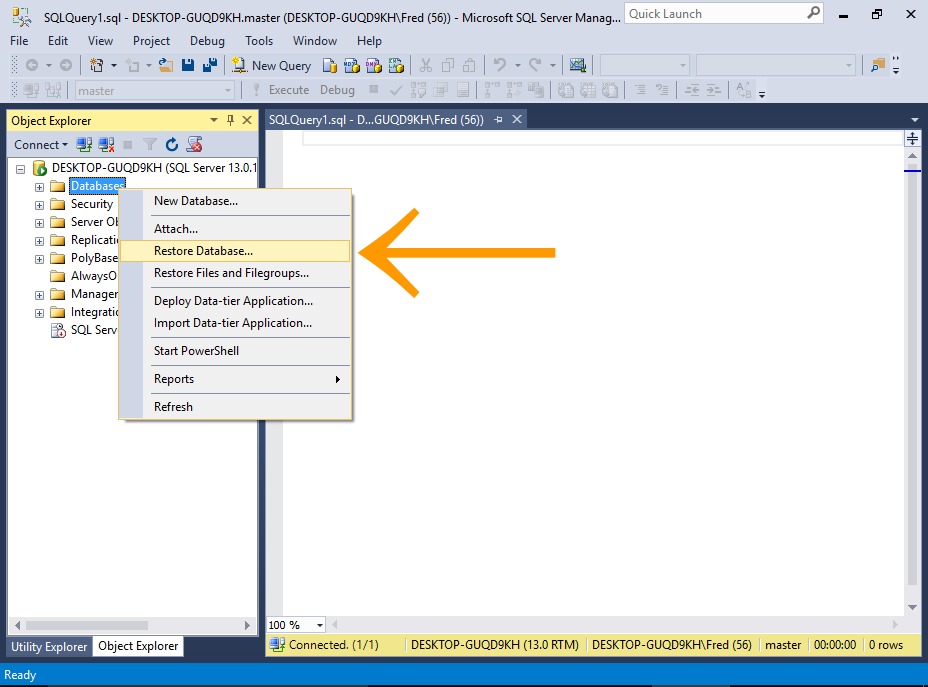Switch to the Utility Explorer tab
This screenshot has height=687, width=928.
pyautogui.click(x=49, y=646)
